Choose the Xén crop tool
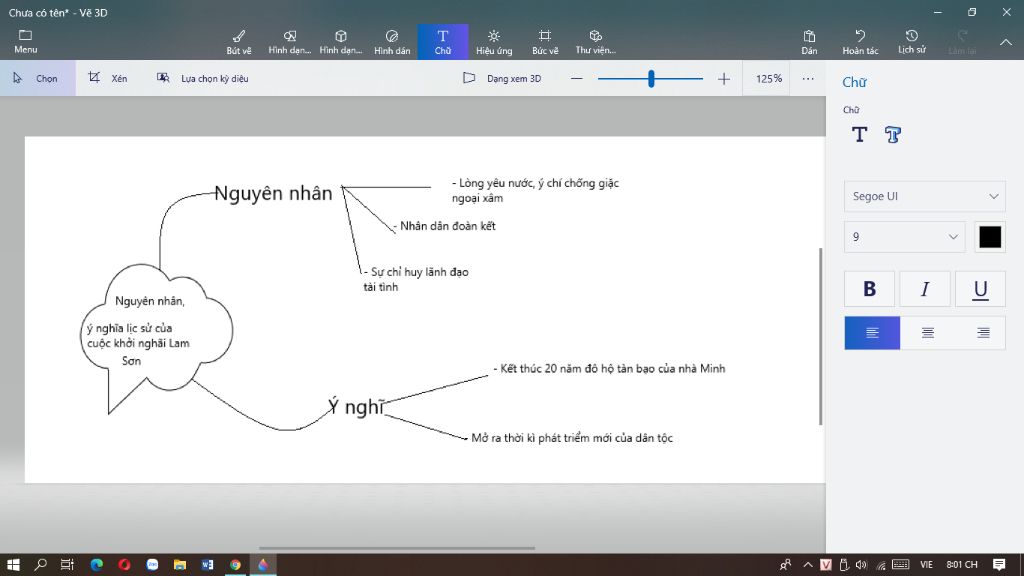The height and width of the screenshot is (576, 1024). [108, 78]
